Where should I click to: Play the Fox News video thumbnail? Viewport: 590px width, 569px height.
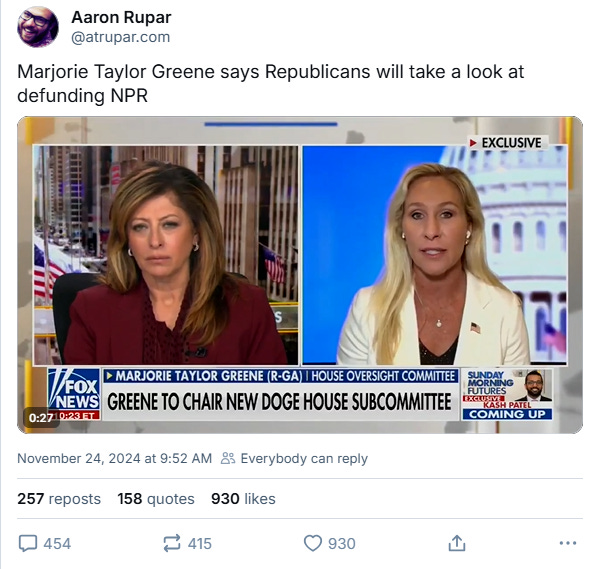coord(300,275)
